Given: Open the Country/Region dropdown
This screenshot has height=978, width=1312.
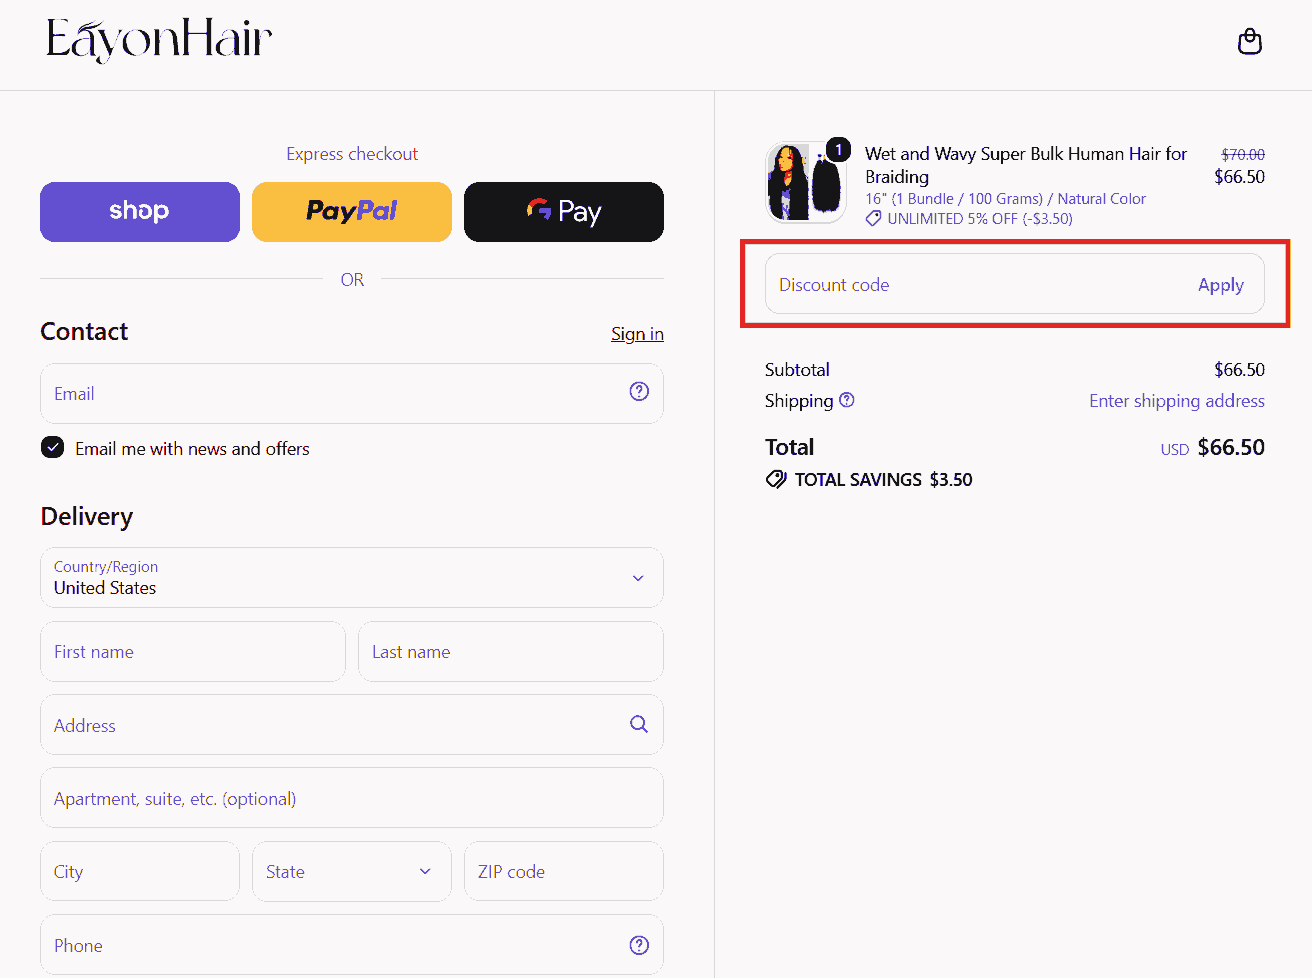Looking at the screenshot, I should click(352, 577).
